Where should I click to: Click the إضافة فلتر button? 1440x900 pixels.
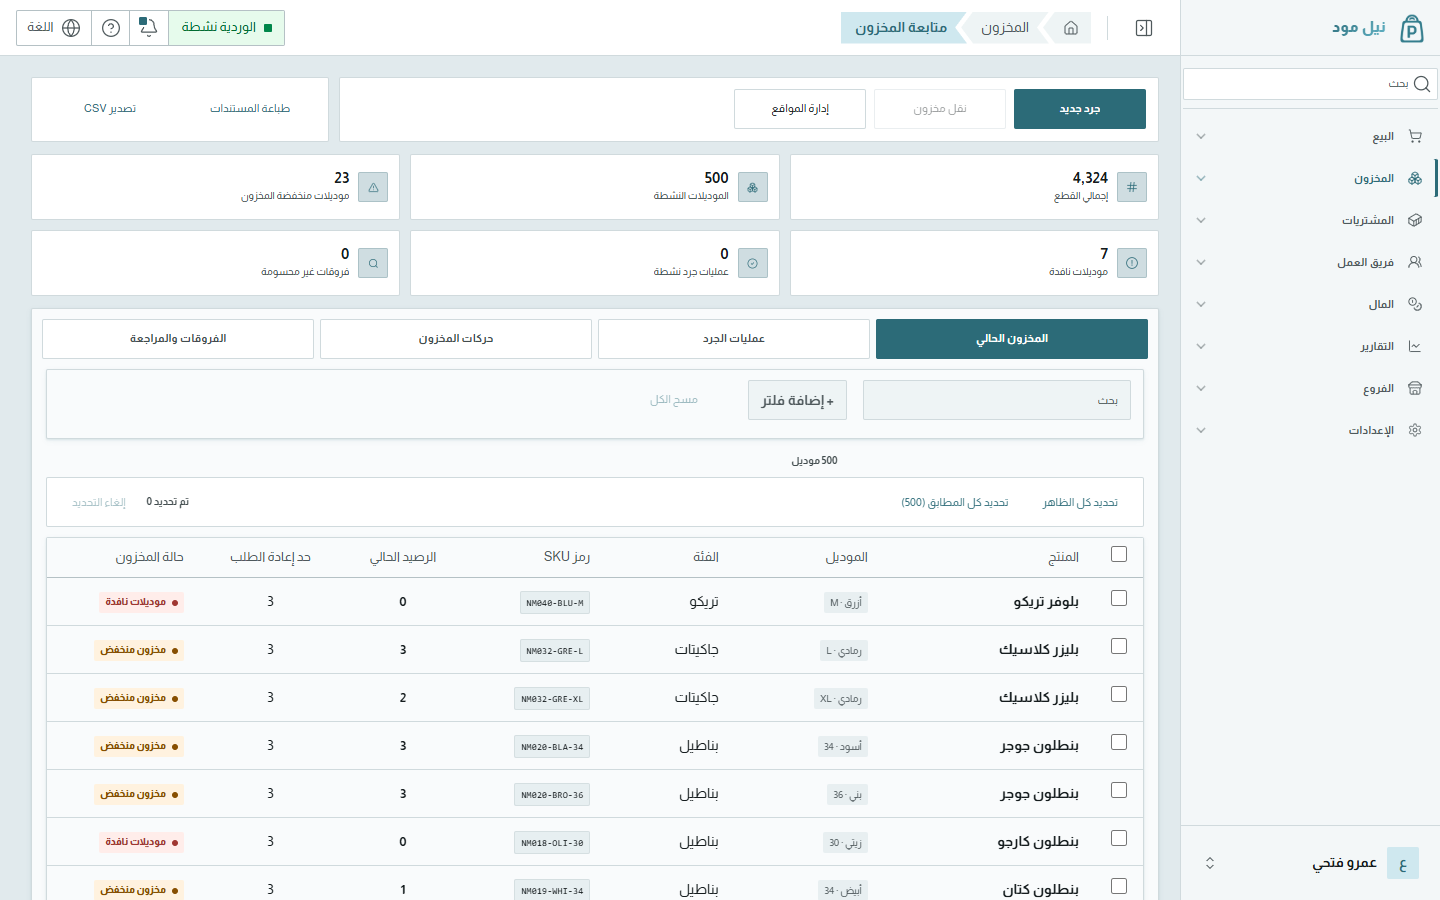[x=797, y=400]
